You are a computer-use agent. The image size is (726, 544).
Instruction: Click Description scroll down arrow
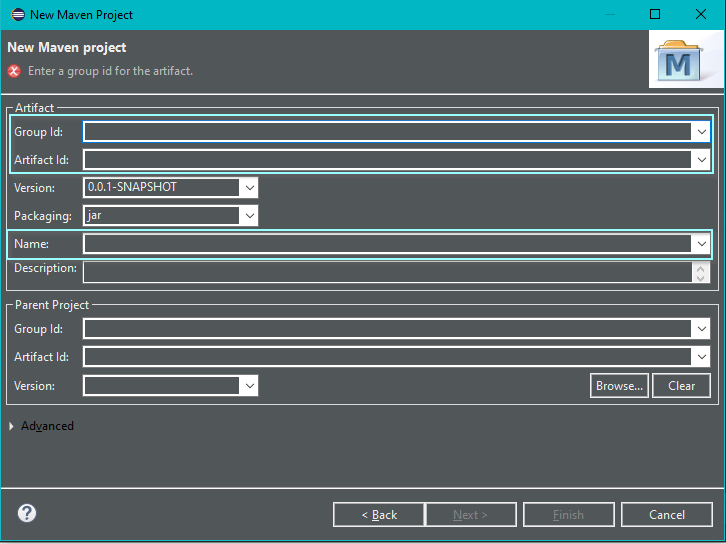701,278
